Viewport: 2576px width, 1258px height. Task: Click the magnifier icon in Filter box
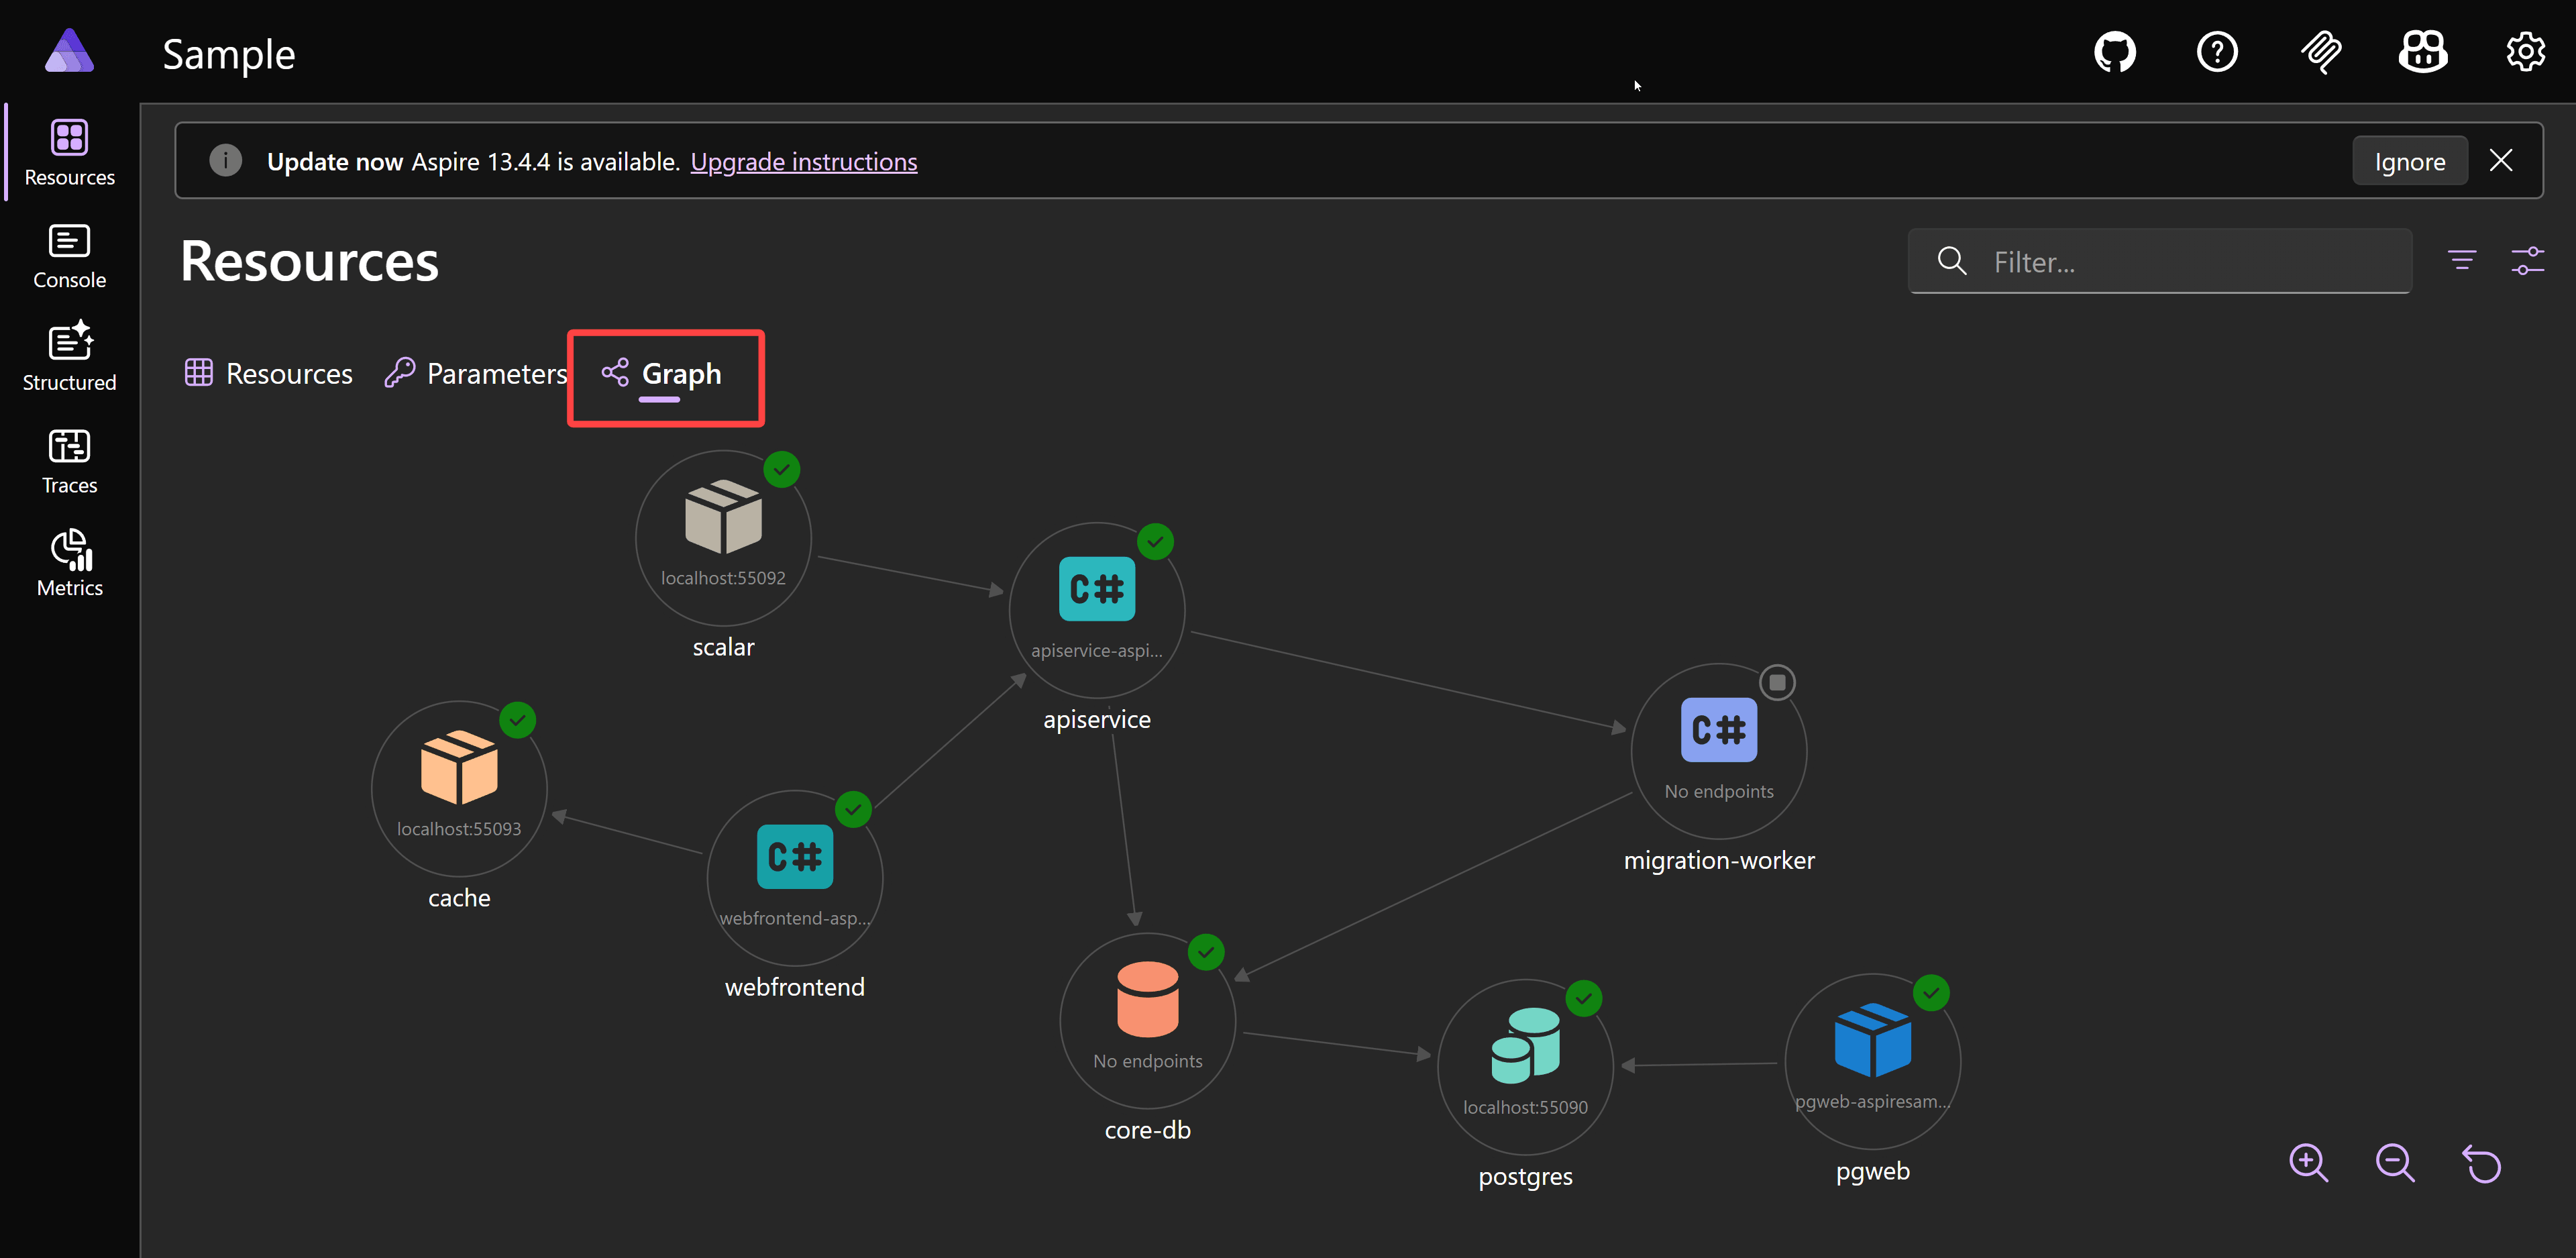[x=1952, y=261]
